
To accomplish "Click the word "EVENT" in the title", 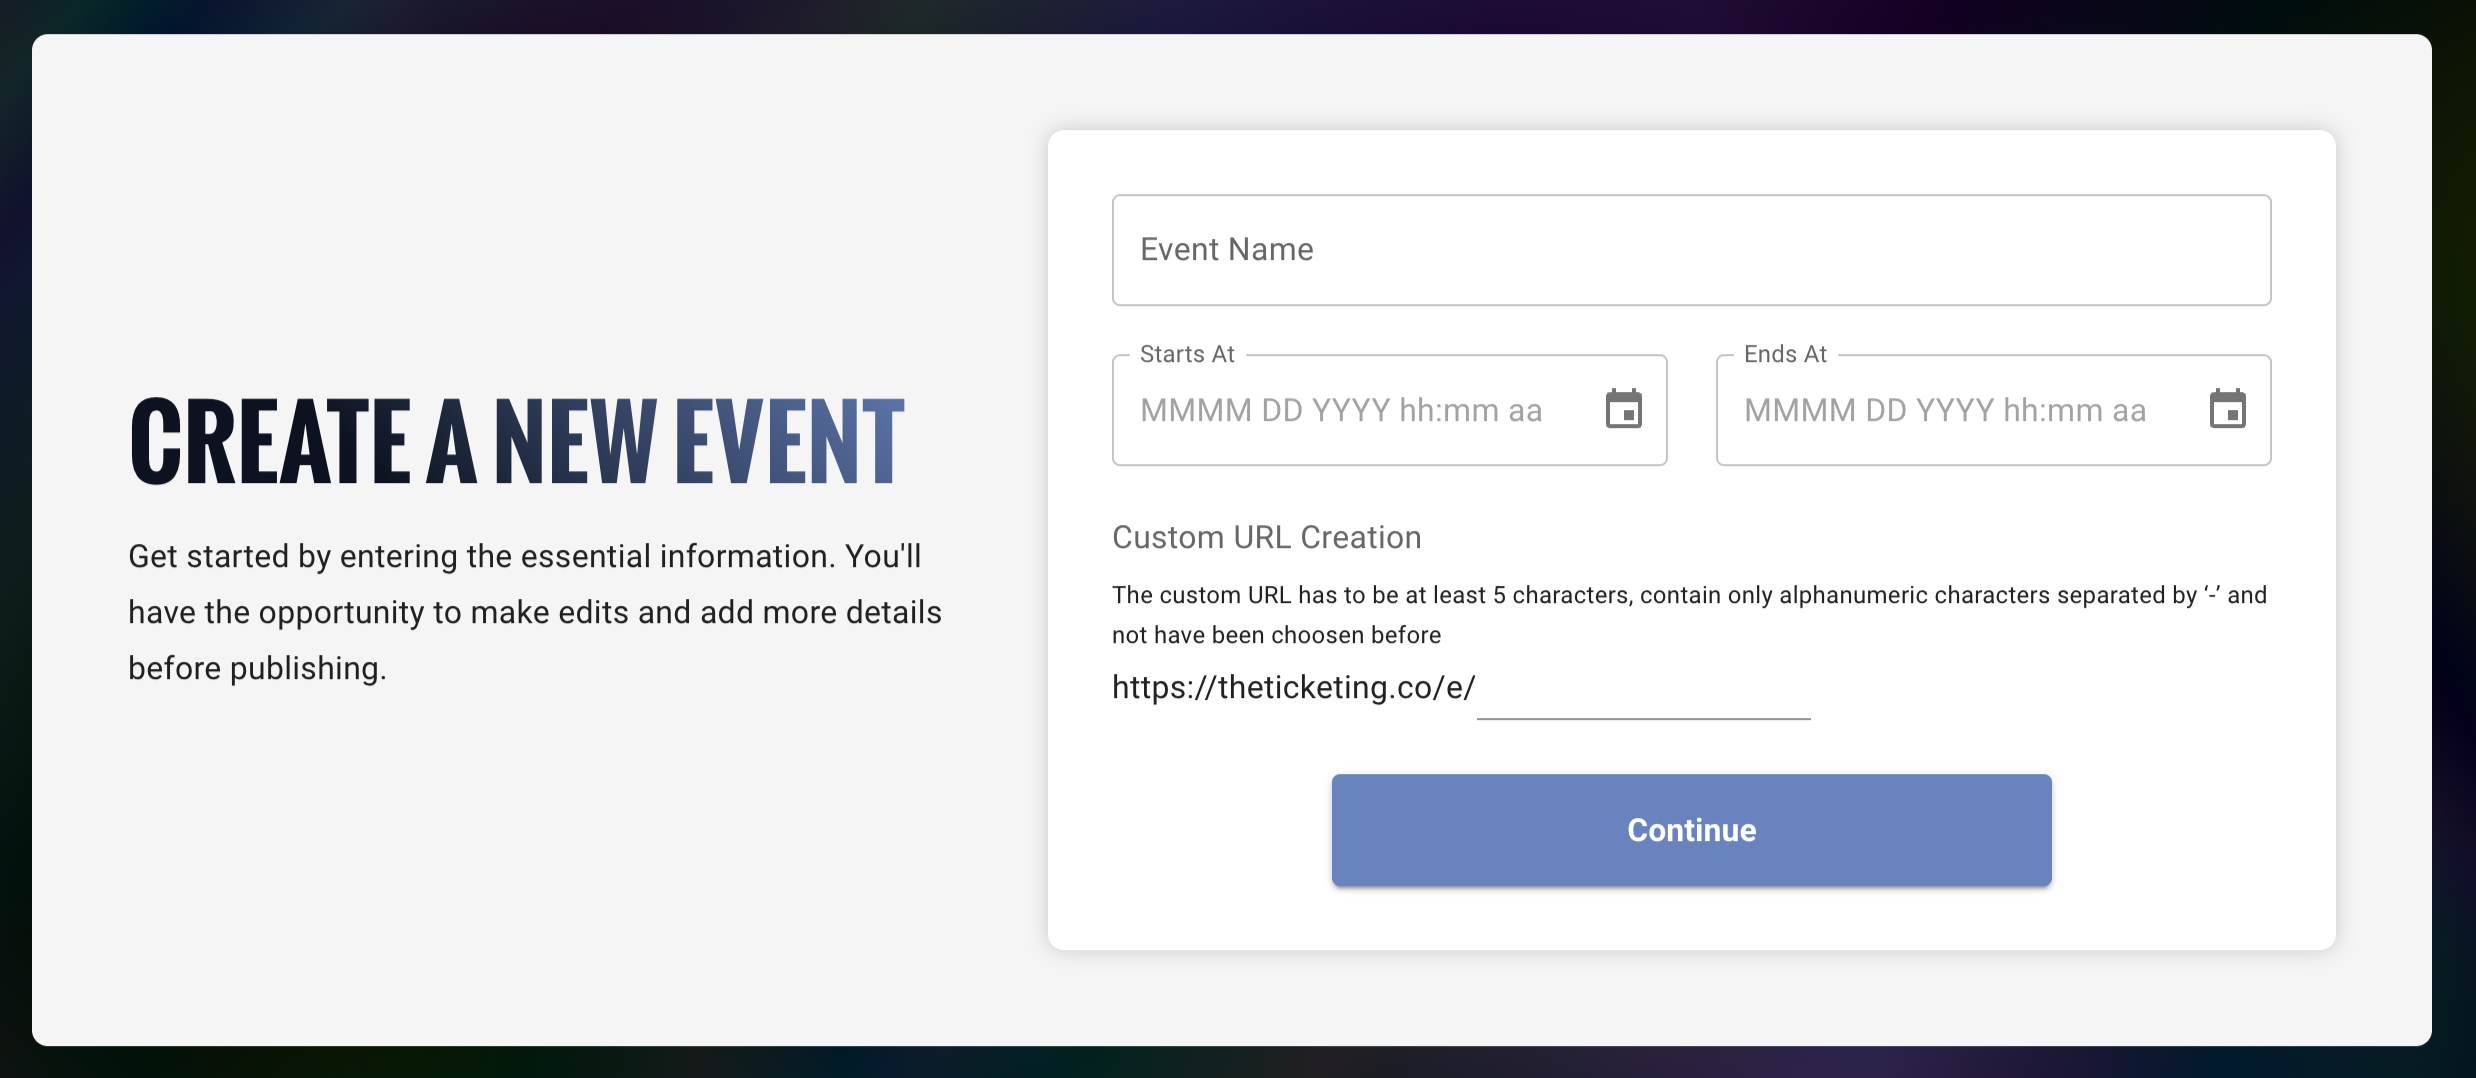I will [790, 441].
